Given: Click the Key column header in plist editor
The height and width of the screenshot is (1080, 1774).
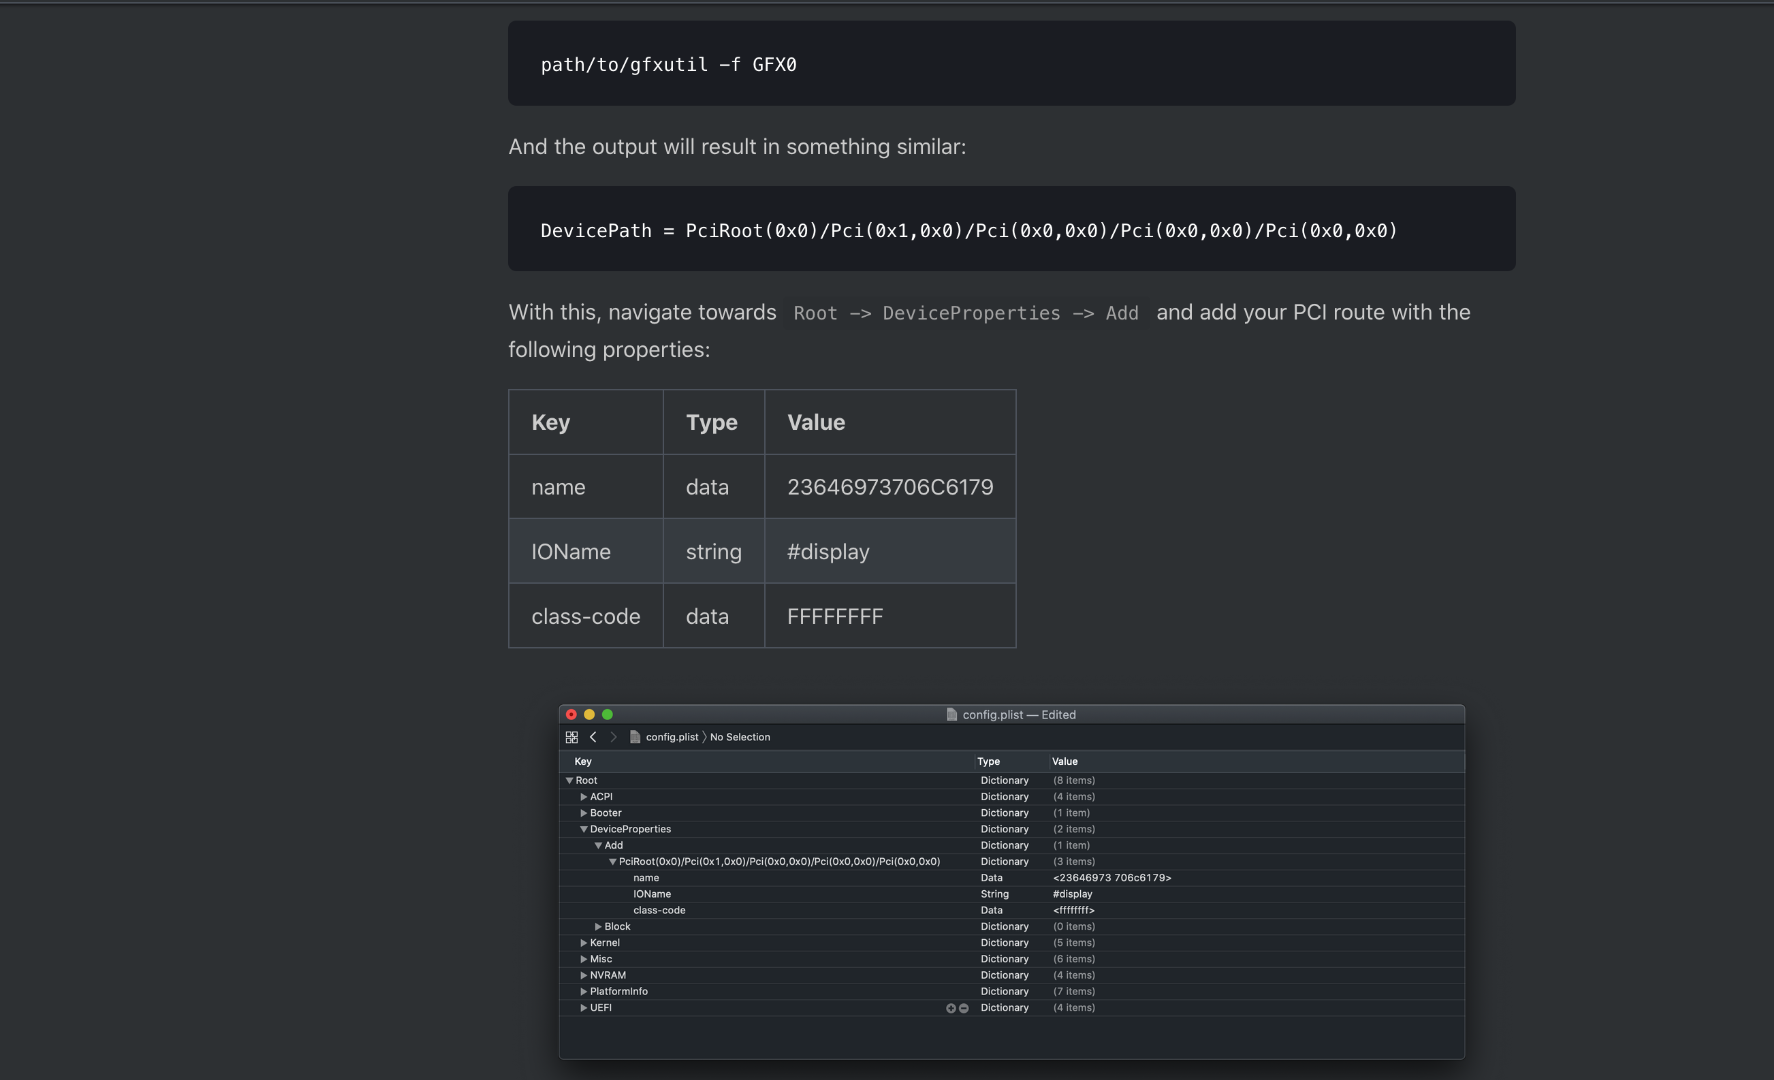Looking at the screenshot, I should pyautogui.click(x=583, y=762).
